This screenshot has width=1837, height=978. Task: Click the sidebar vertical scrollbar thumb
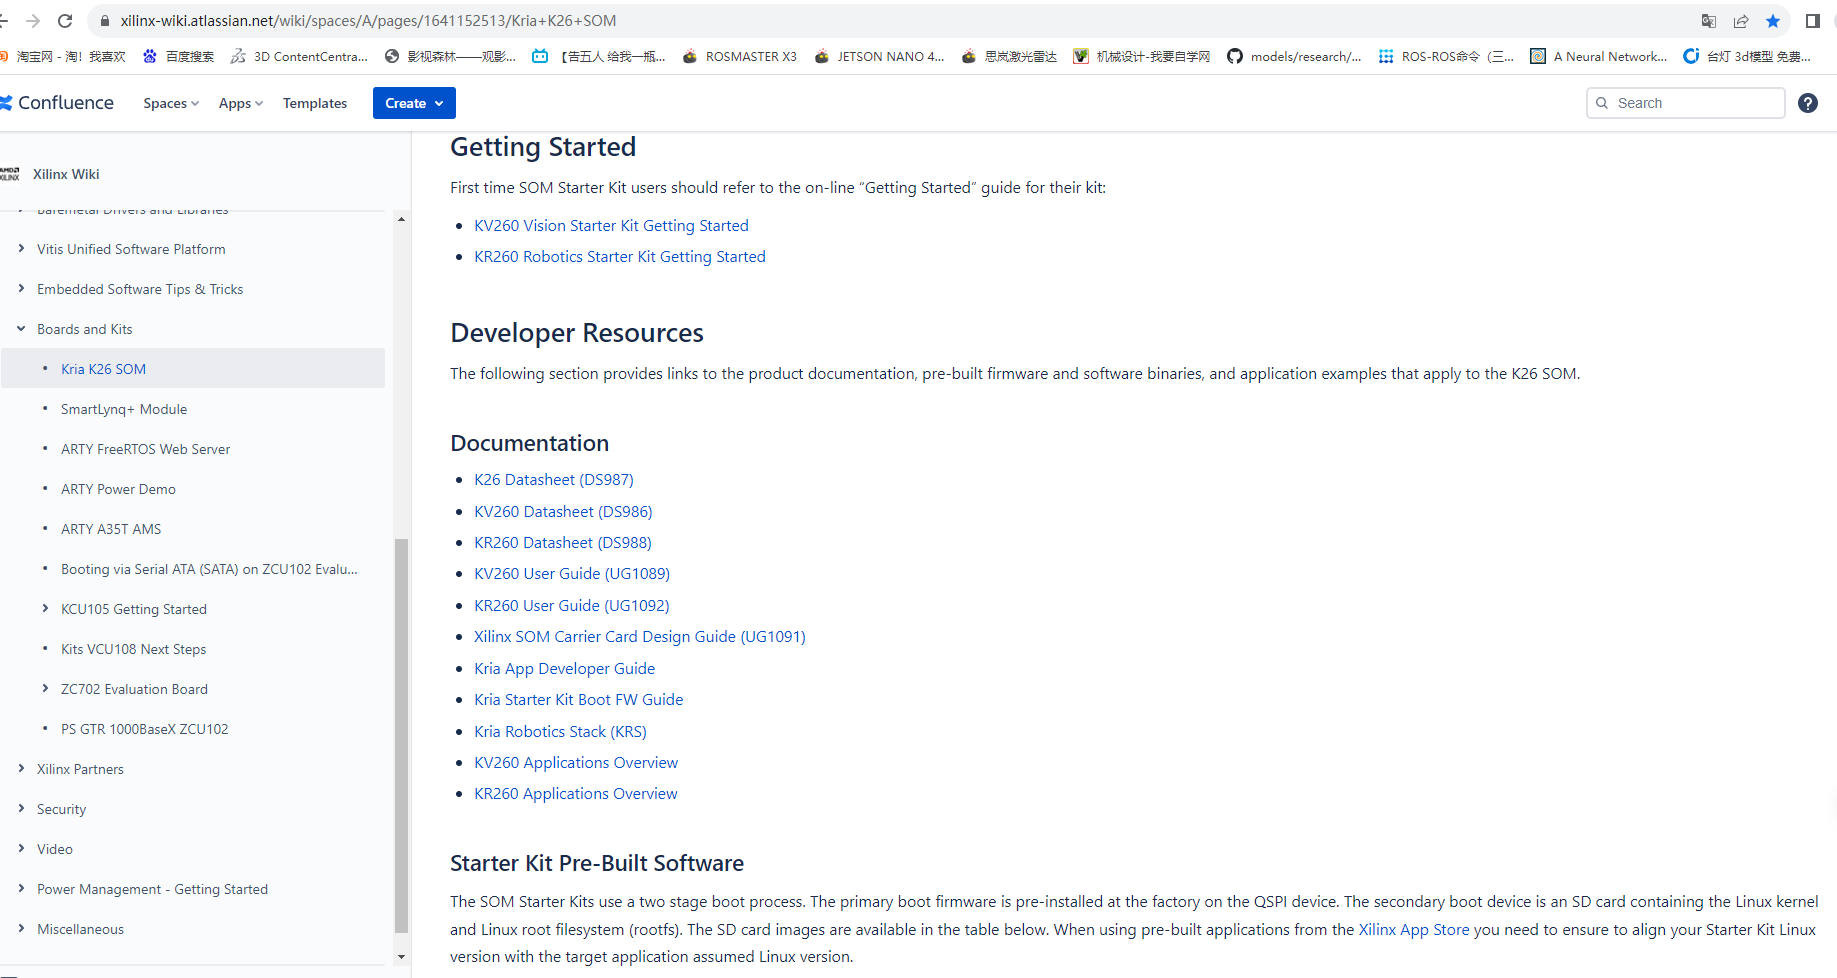point(401,735)
